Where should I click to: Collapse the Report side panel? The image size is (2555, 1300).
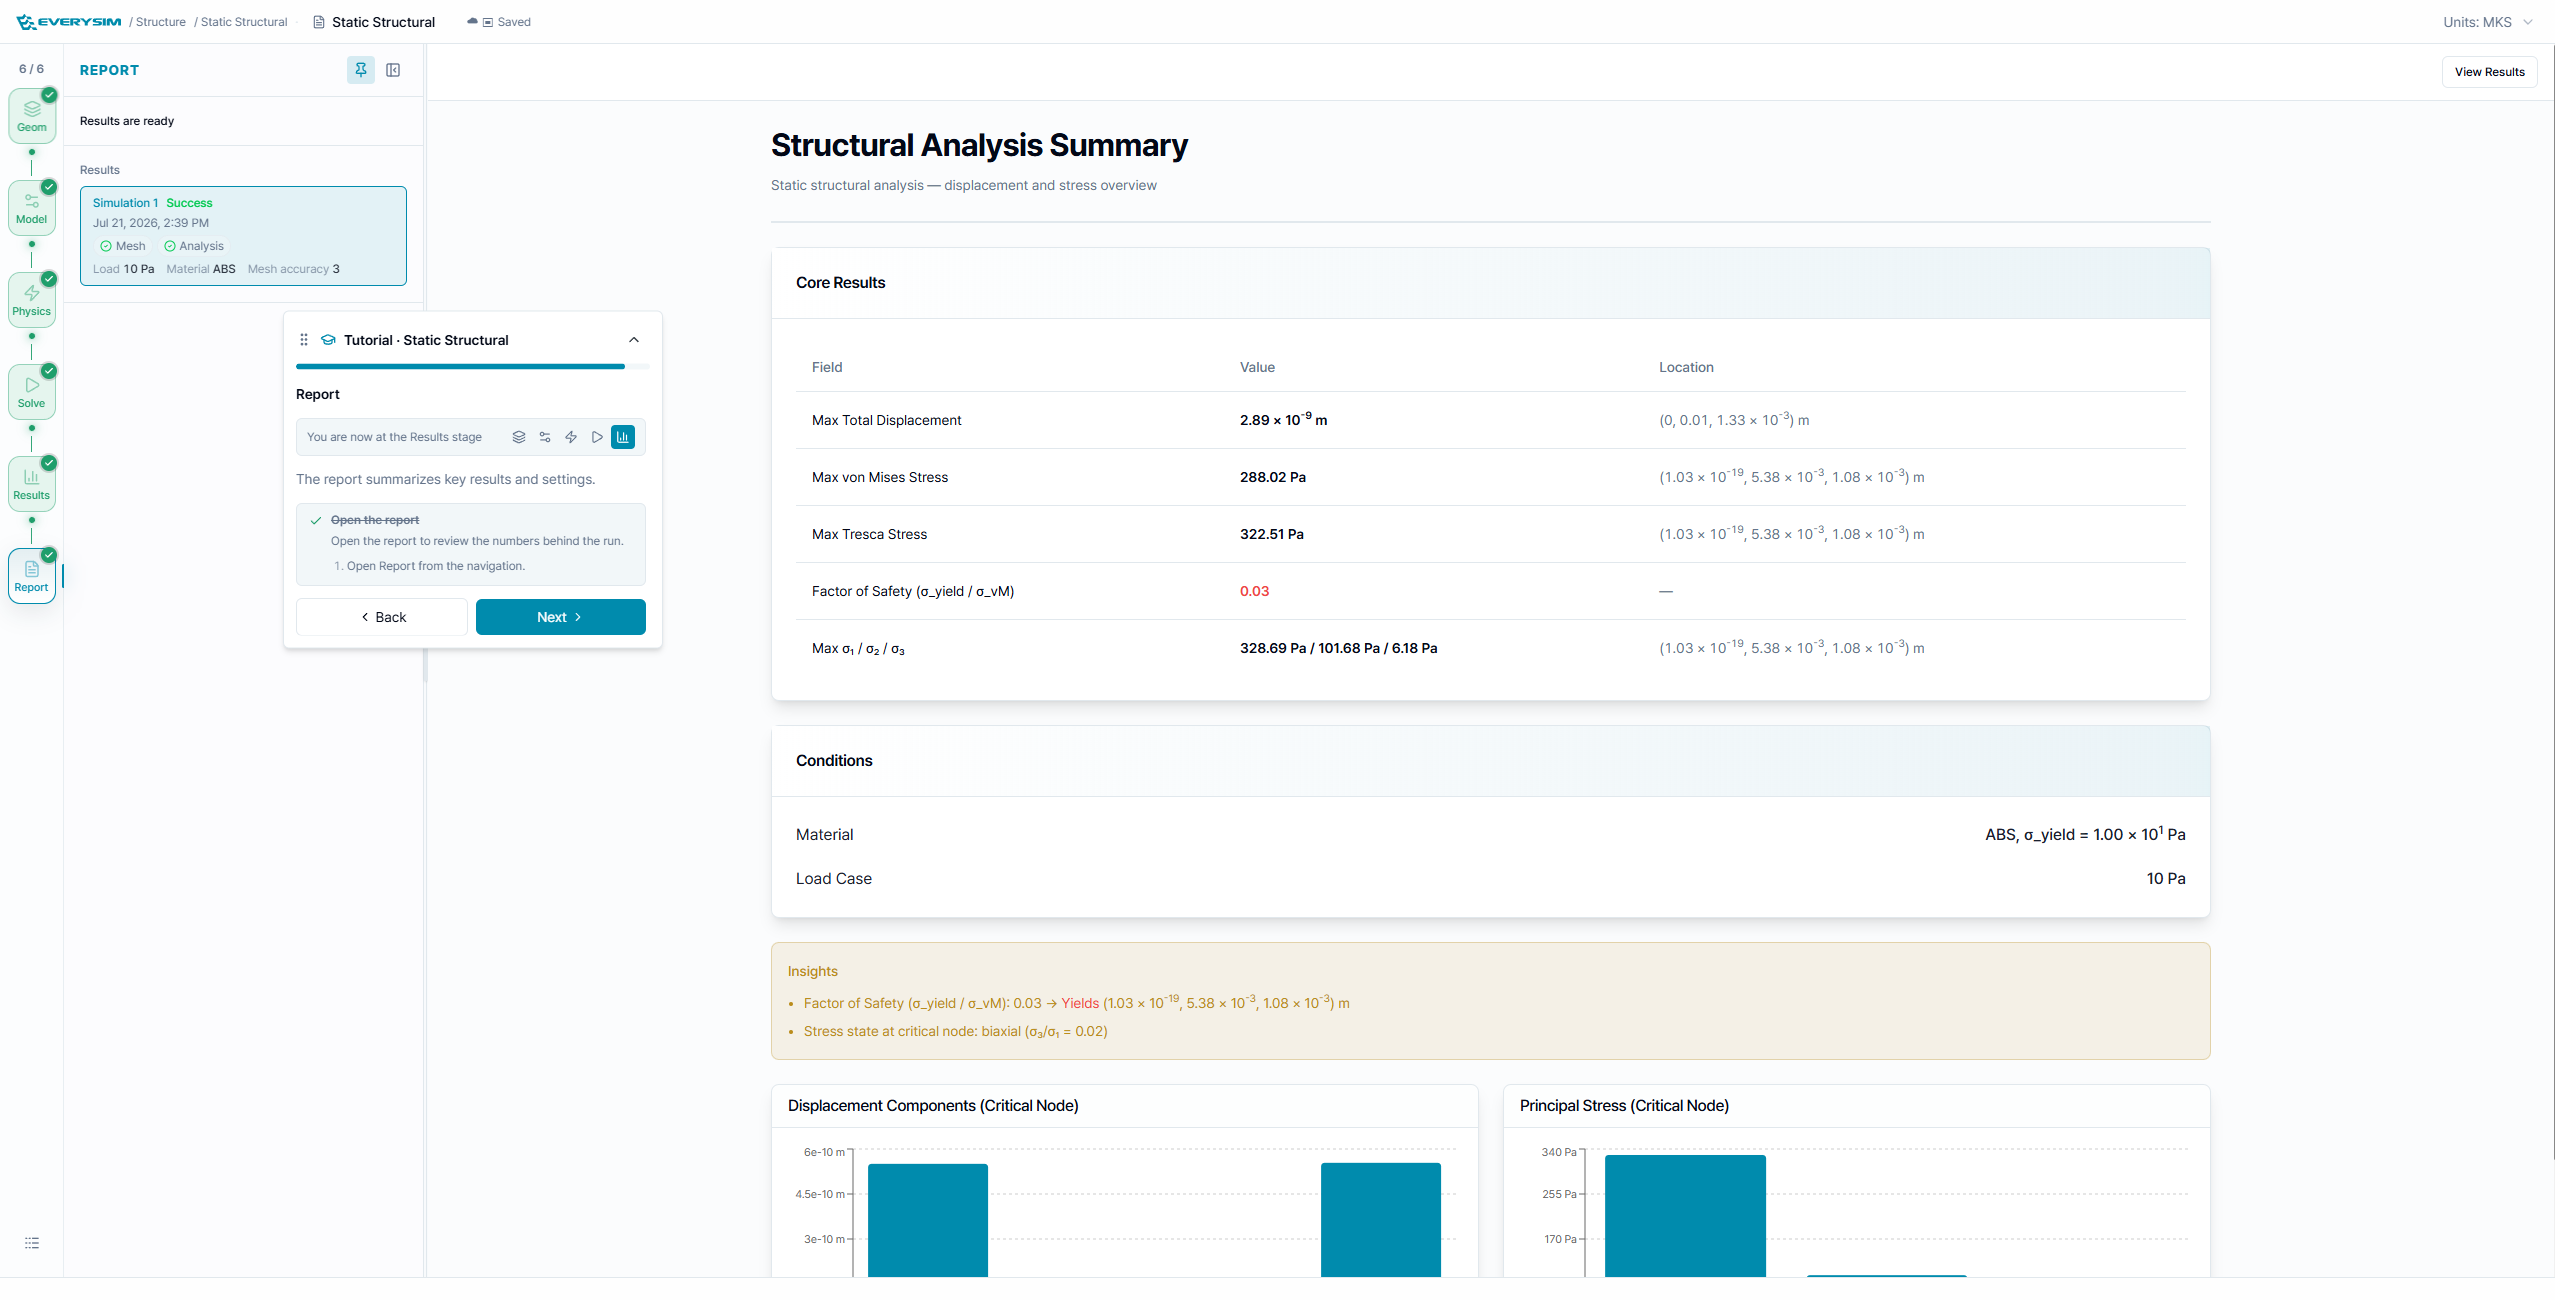pos(393,70)
